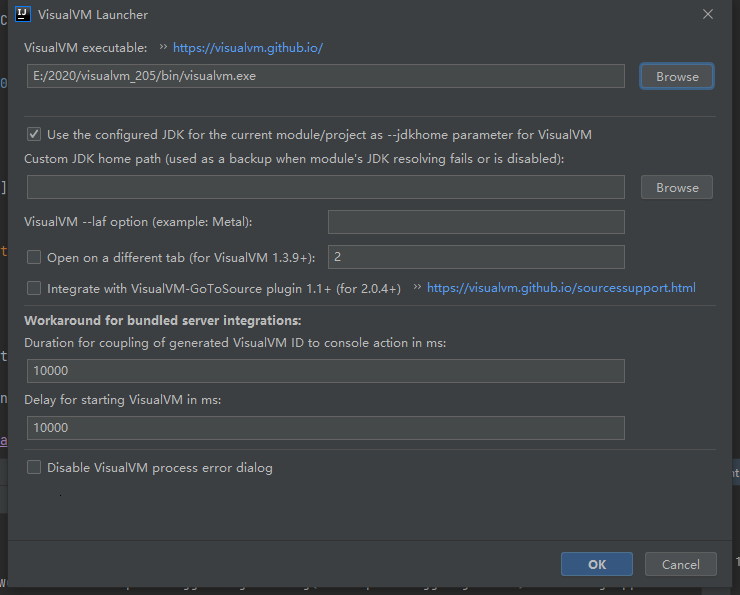The height and width of the screenshot is (595, 740).
Task: Close the VisualVM Launcher dialog
Action: (707, 14)
